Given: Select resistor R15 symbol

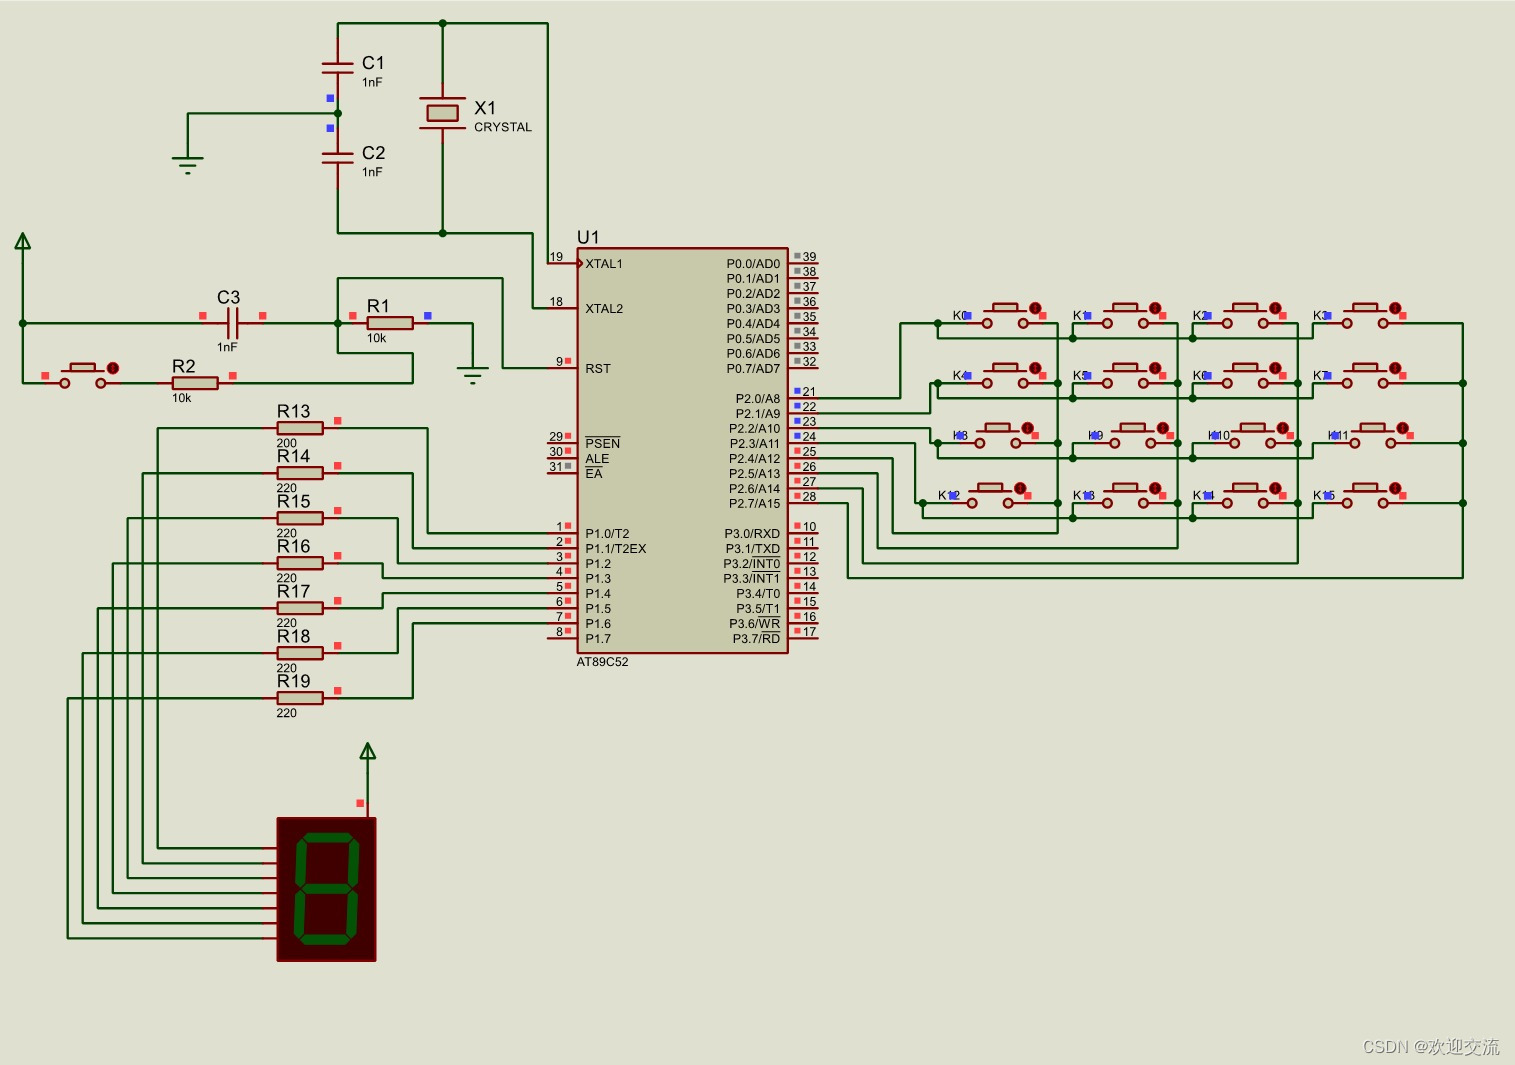Looking at the screenshot, I should [299, 518].
